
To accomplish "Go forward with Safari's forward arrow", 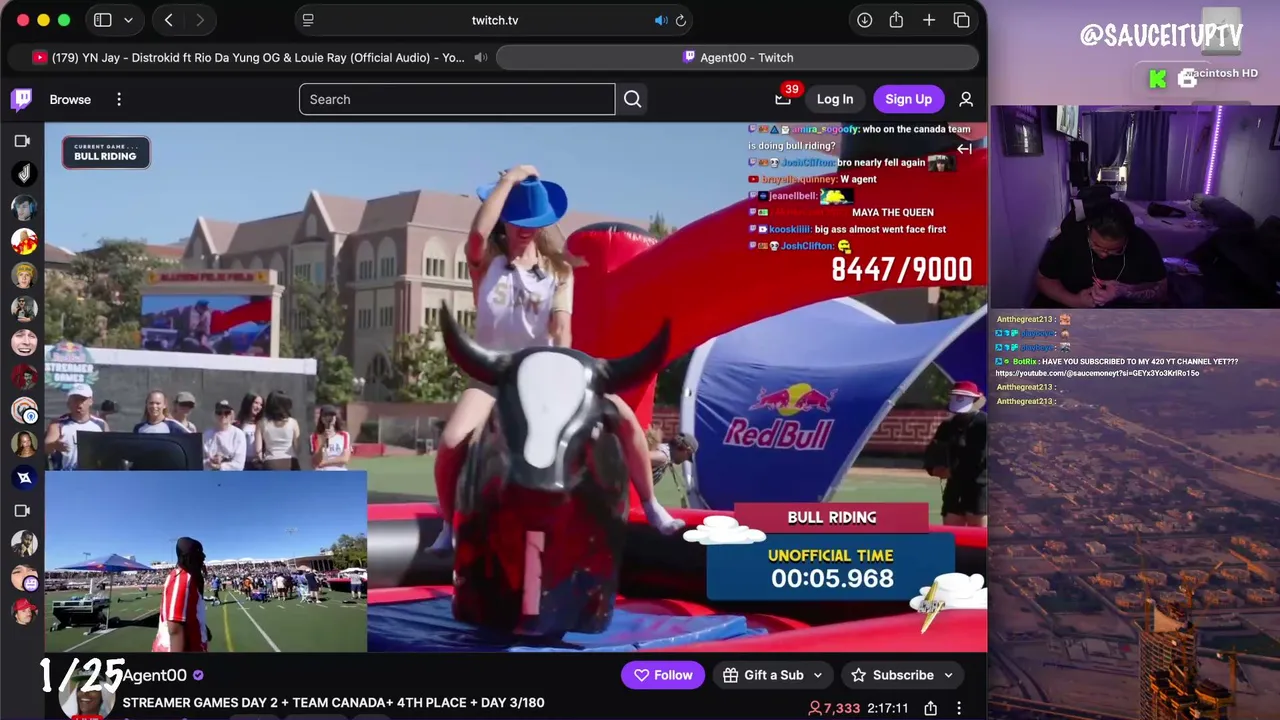I will pyautogui.click(x=200, y=20).
